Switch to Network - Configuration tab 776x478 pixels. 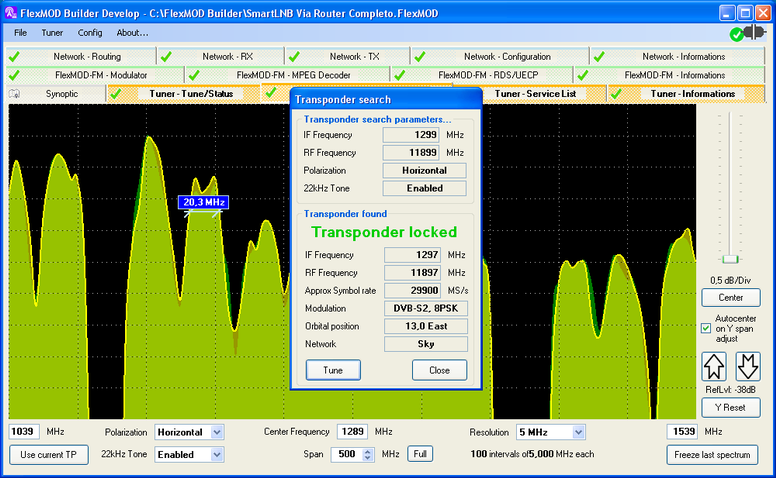coord(500,56)
